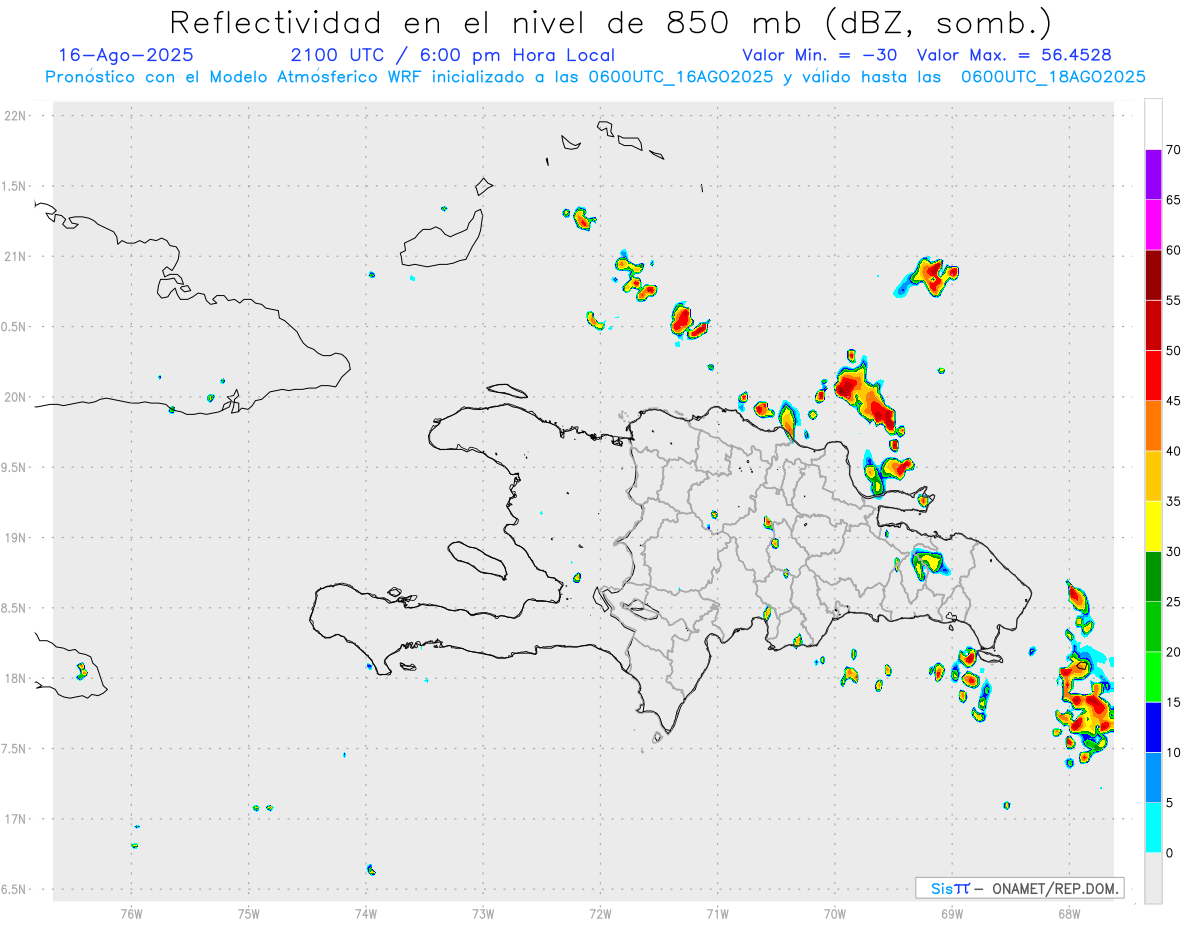
Task: Click the colorbar label '5'
Action: 1170,803
